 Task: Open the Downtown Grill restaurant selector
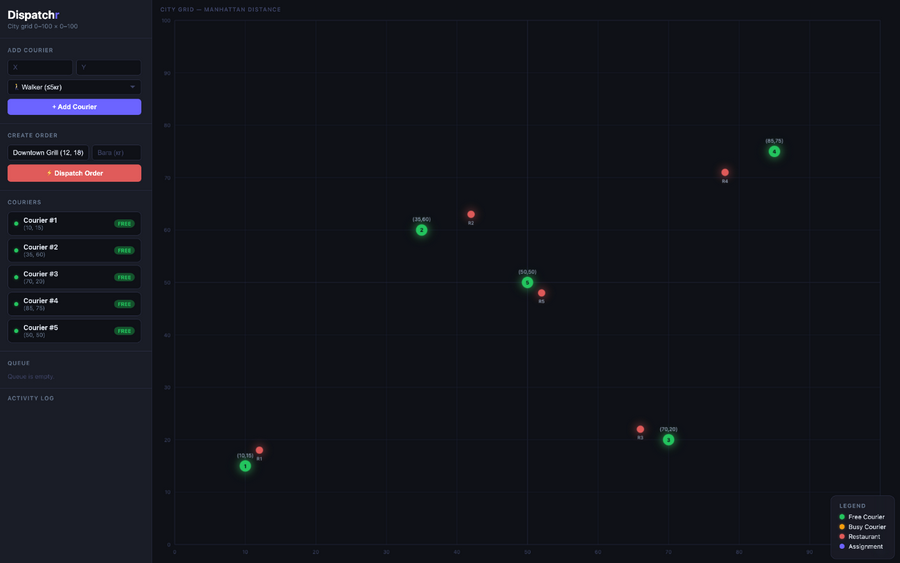pyautogui.click(x=48, y=153)
